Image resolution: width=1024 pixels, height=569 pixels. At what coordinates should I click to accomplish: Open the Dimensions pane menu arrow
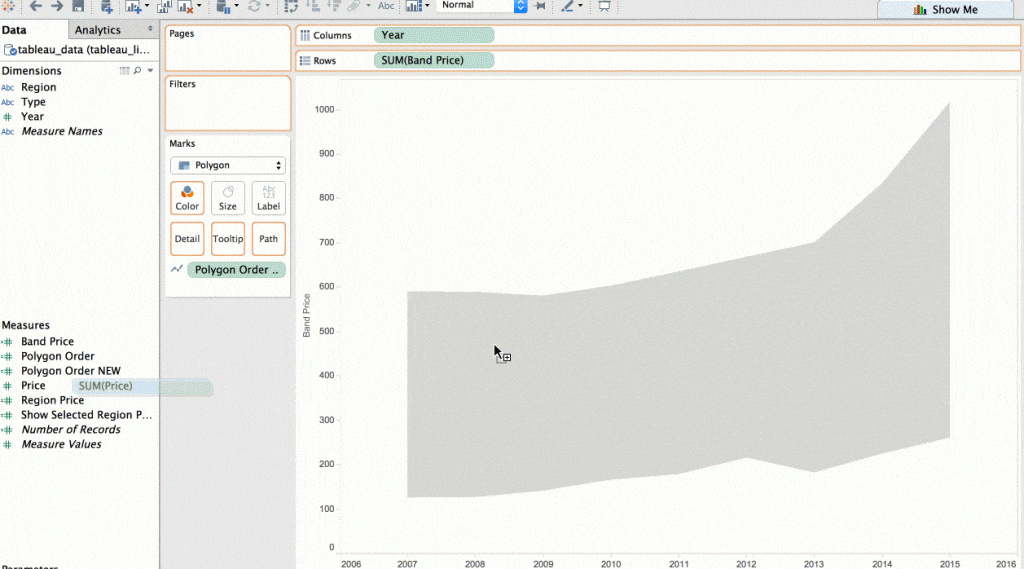tap(150, 71)
